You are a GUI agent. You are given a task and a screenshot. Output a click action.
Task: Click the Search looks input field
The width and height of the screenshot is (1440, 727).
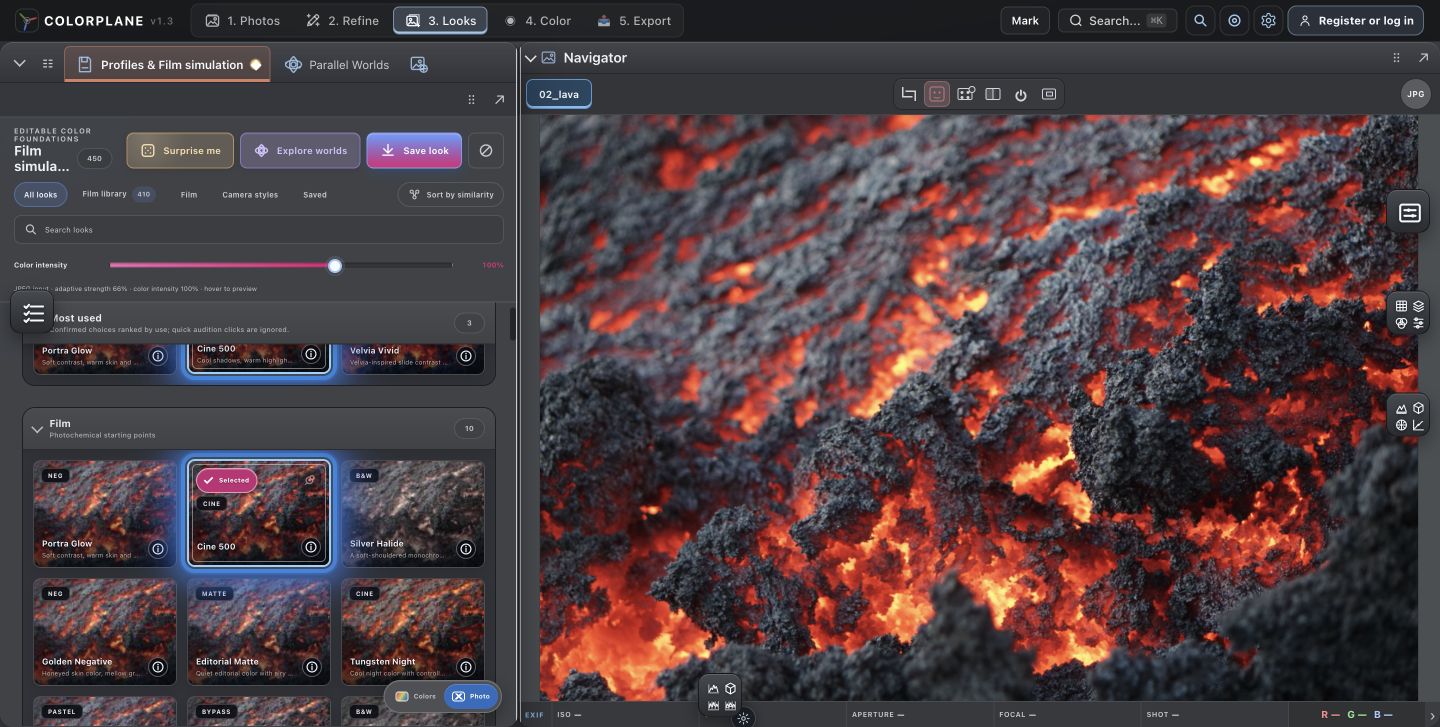click(259, 229)
